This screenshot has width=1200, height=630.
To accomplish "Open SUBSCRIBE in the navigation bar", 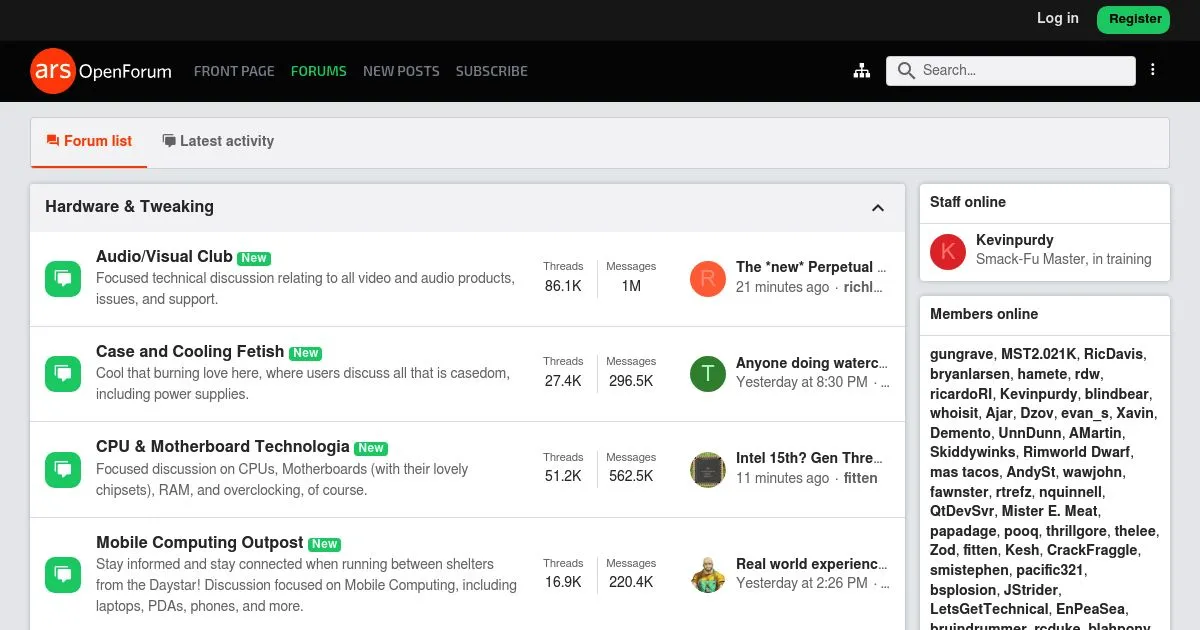I will 492,71.
